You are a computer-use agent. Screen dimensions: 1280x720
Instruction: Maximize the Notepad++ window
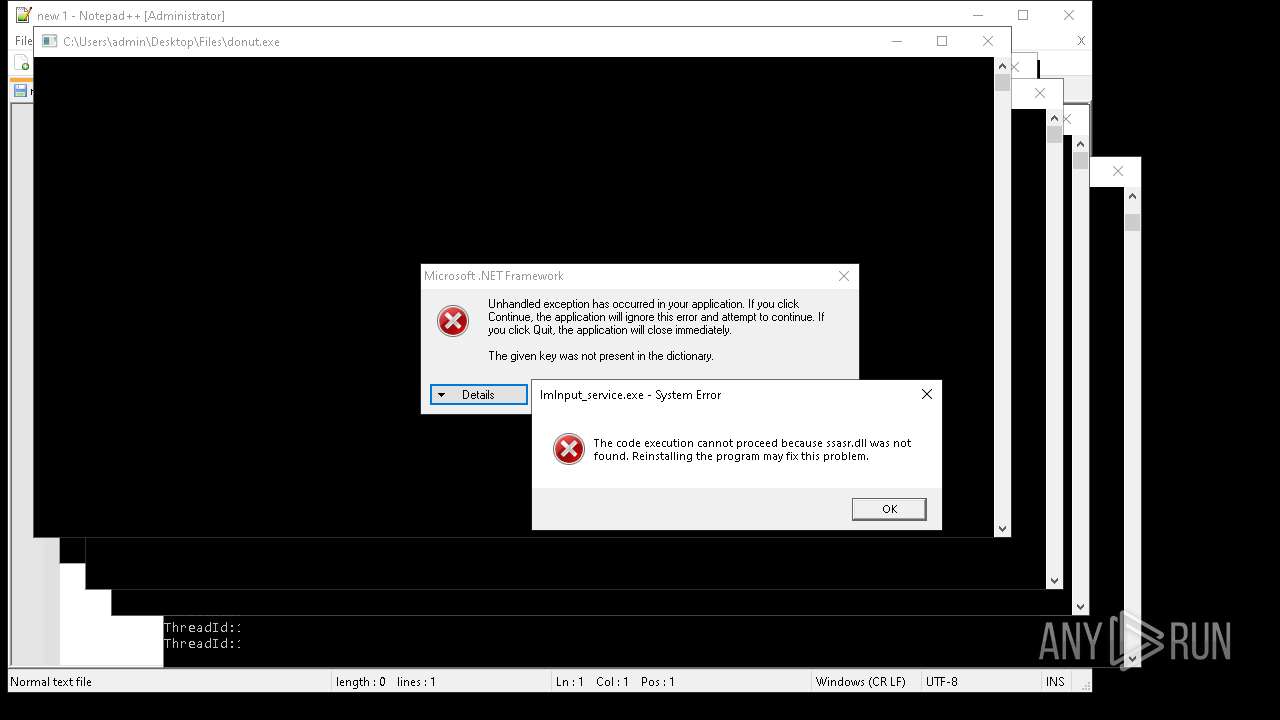(1023, 15)
